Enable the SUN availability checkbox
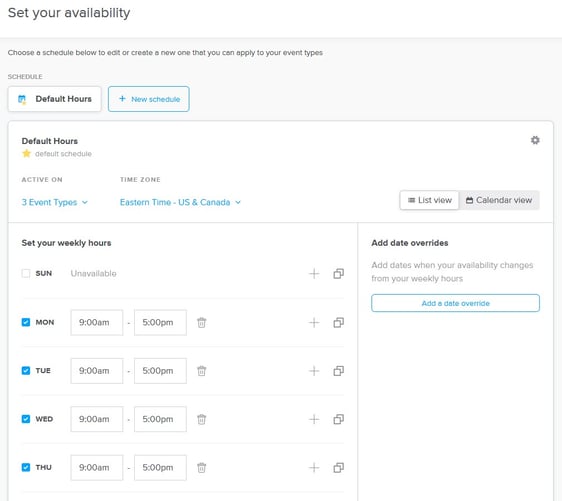 tap(26, 273)
